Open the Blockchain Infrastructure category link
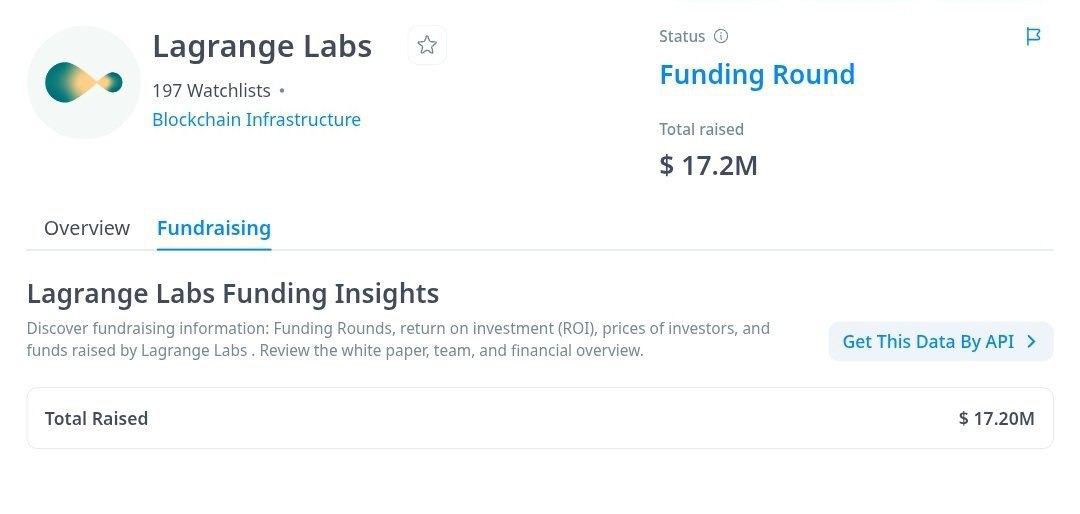This screenshot has width=1080, height=514. [x=256, y=120]
